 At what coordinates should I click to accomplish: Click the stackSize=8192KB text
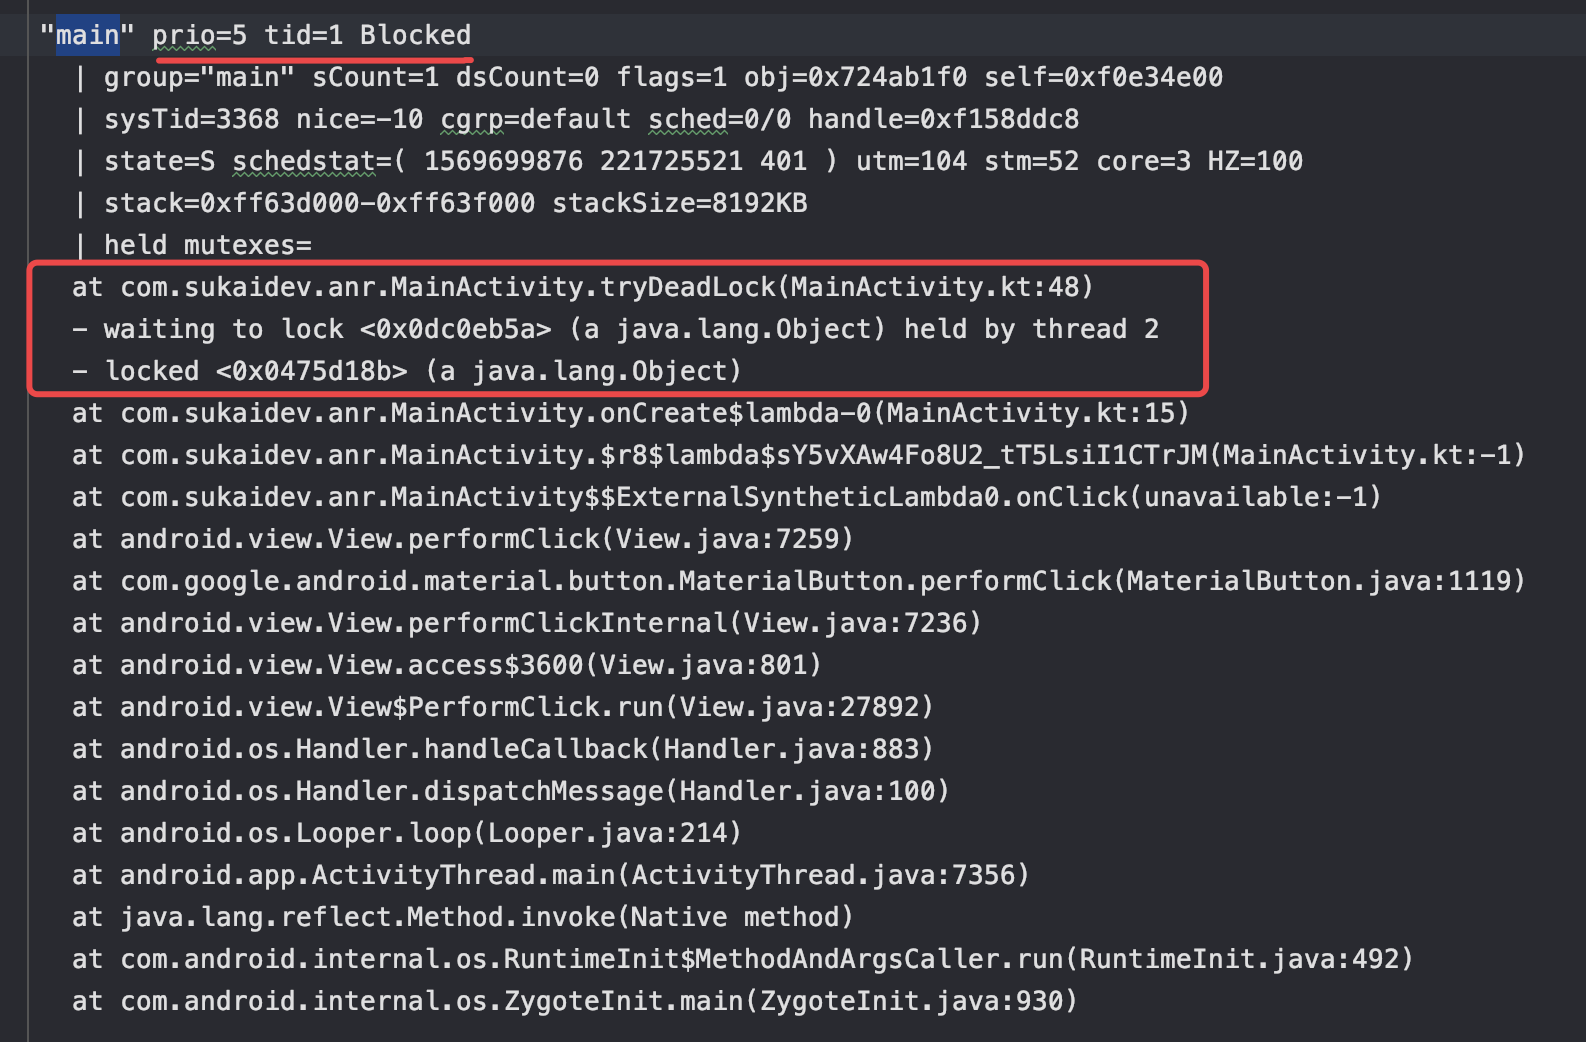click(679, 203)
